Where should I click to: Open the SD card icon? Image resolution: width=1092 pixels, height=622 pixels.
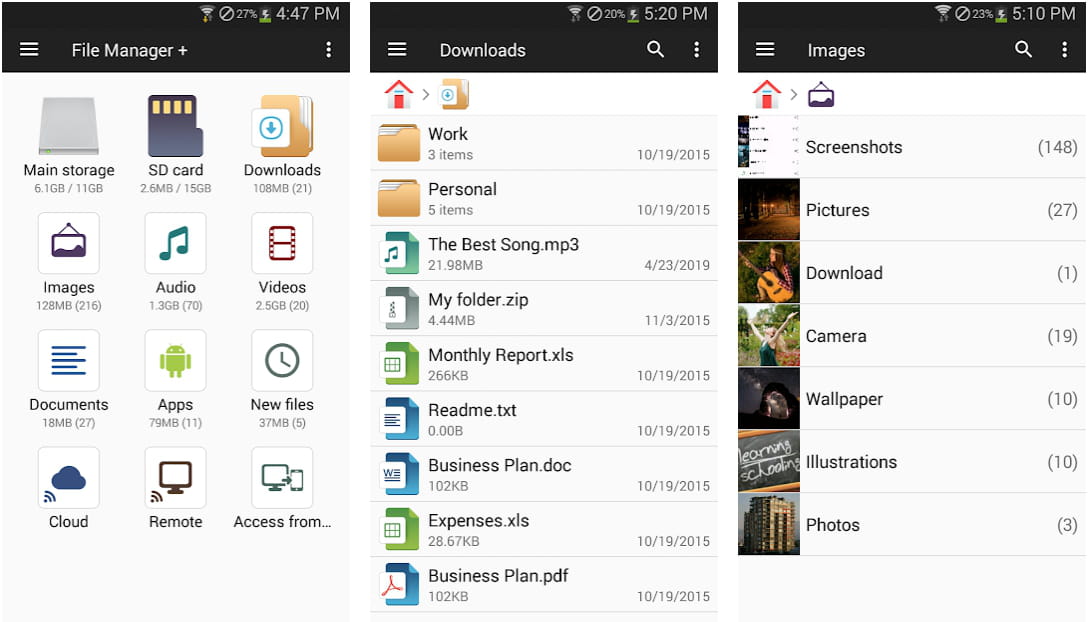175,126
